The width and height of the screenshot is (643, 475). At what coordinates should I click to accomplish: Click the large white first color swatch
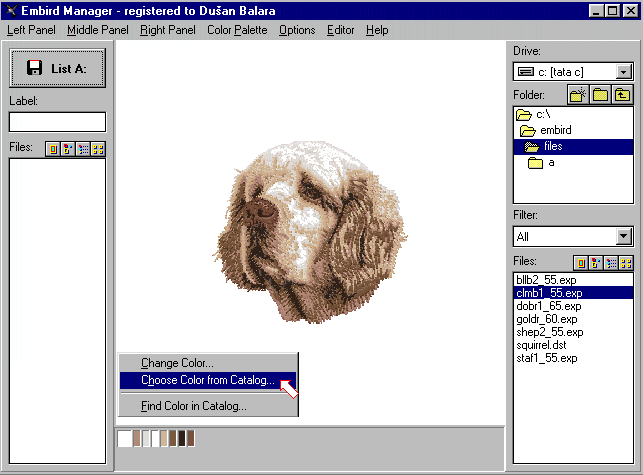pos(125,438)
